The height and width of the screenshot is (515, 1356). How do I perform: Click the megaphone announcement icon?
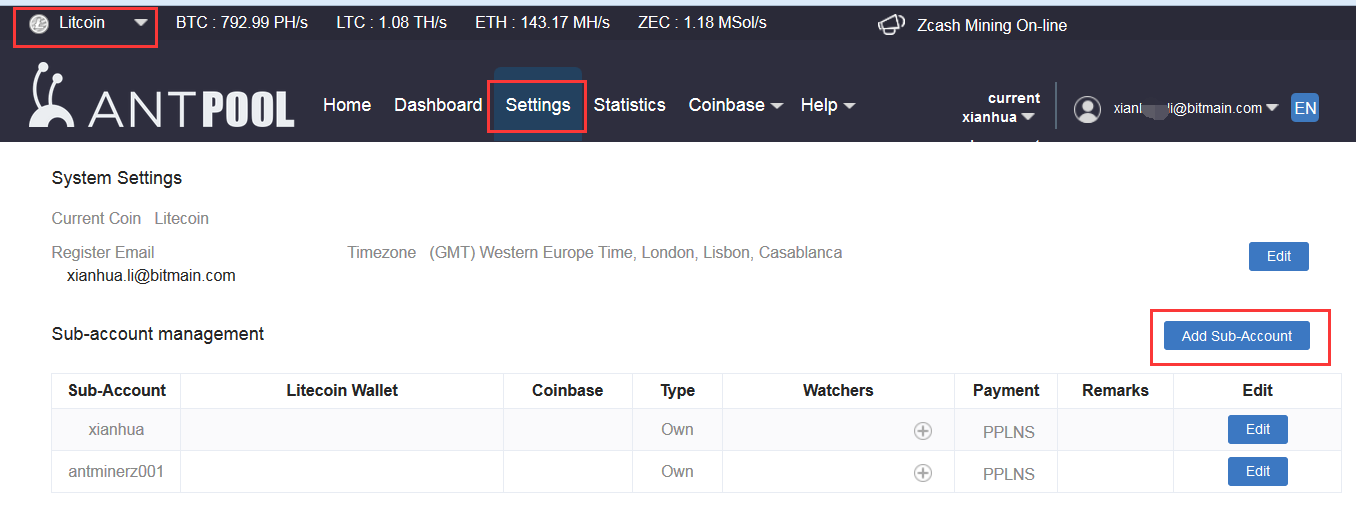[x=891, y=25]
